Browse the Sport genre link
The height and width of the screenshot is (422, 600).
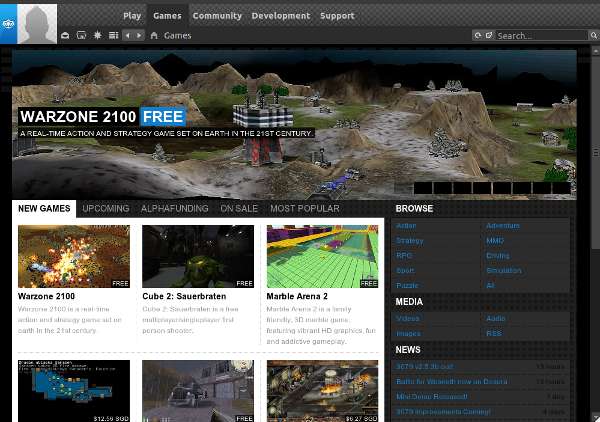pyautogui.click(x=405, y=270)
